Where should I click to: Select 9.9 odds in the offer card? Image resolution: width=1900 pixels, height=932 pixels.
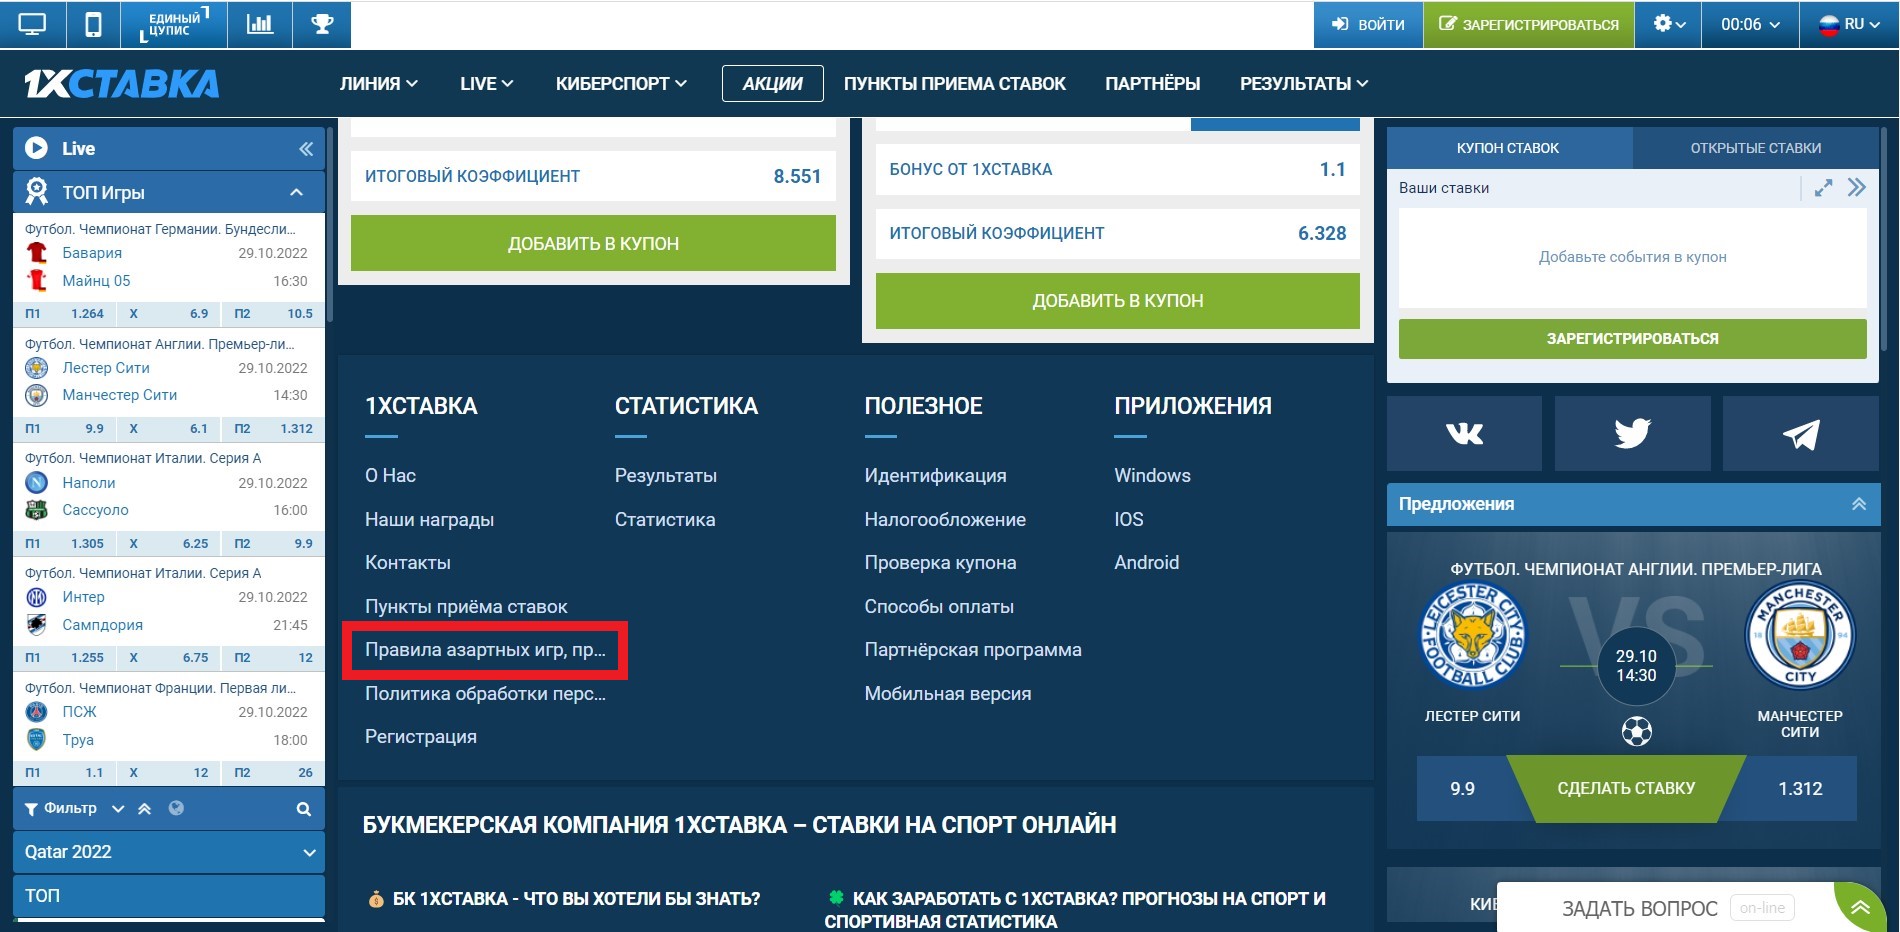tap(1462, 789)
